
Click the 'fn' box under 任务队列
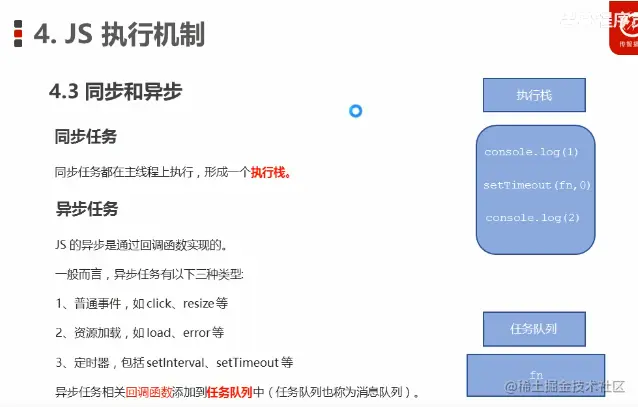536,375
